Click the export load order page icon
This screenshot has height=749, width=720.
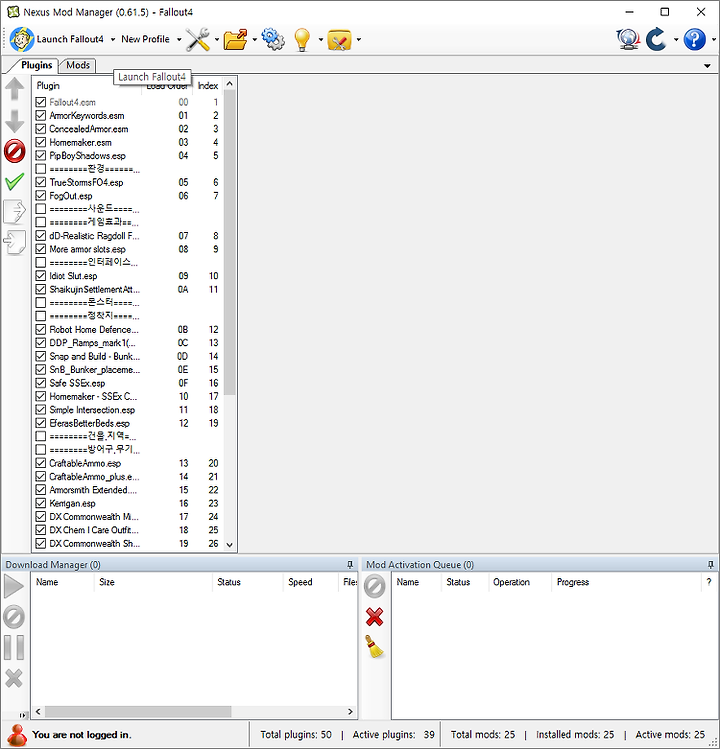15,212
